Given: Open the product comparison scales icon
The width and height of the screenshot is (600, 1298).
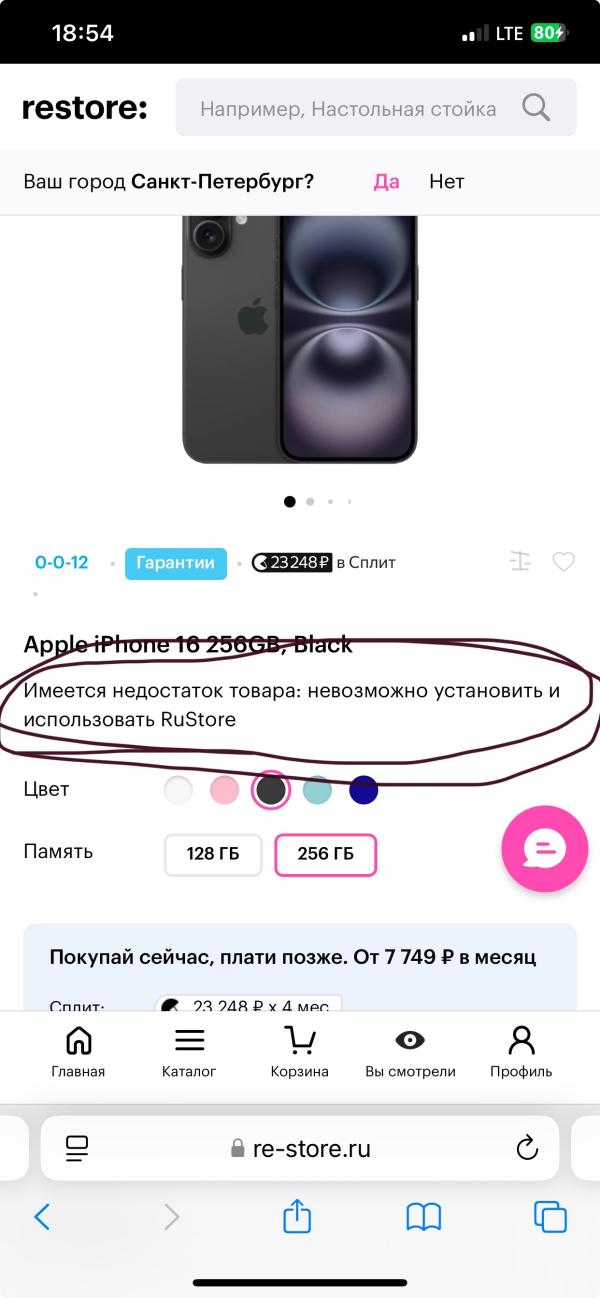Looking at the screenshot, I should [520, 561].
